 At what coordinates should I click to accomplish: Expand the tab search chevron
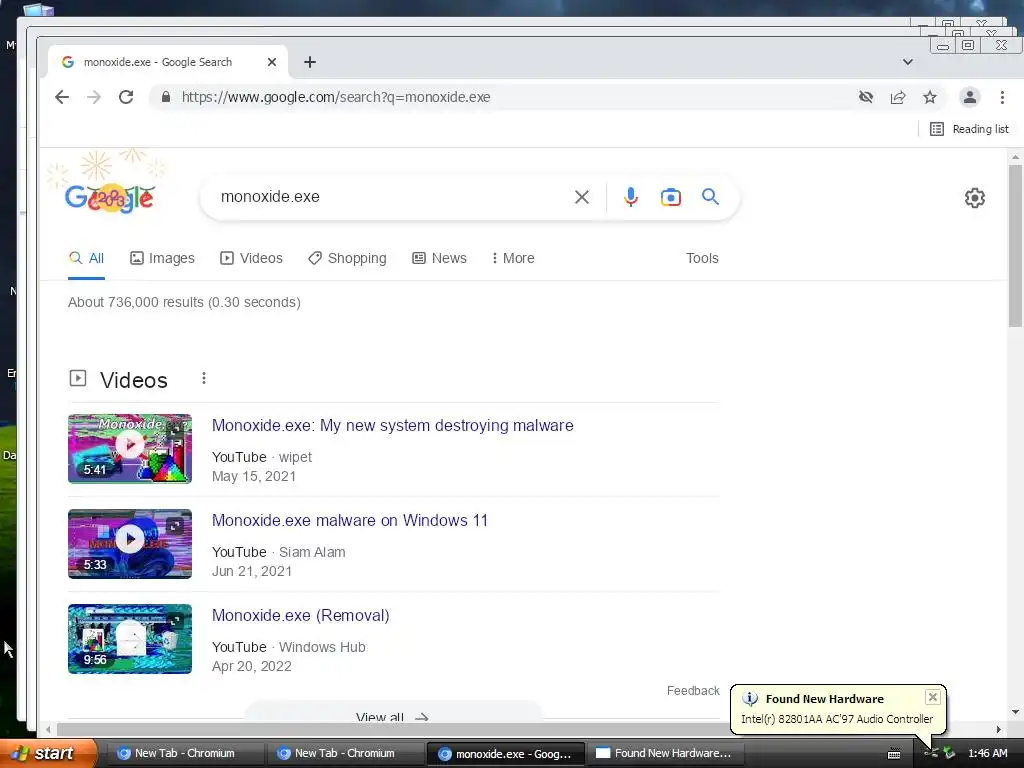[908, 62]
